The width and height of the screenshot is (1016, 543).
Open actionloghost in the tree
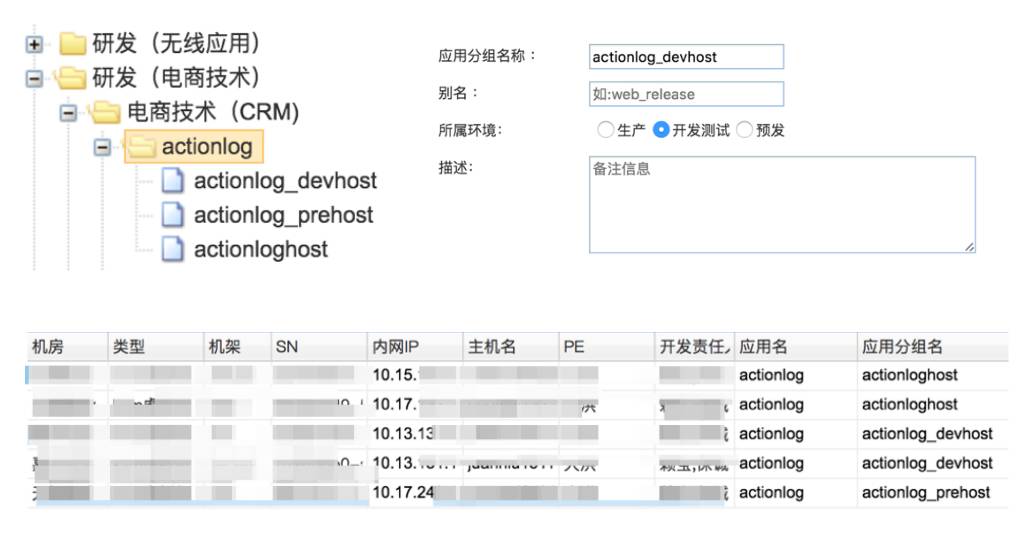[260, 249]
